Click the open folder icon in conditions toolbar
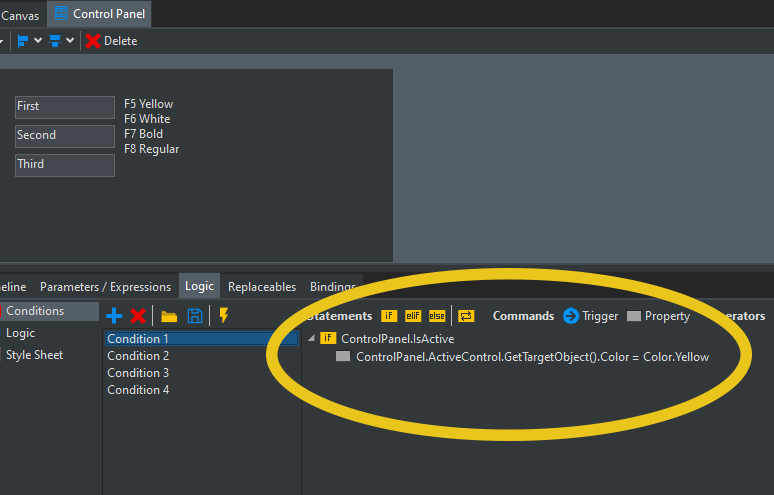This screenshot has width=774, height=495. pos(170,316)
